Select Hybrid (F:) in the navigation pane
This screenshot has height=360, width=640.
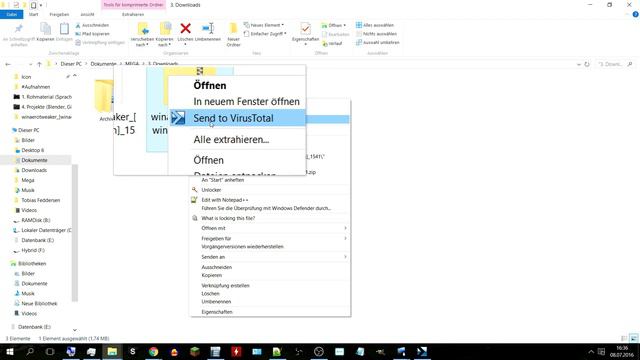click(33, 250)
